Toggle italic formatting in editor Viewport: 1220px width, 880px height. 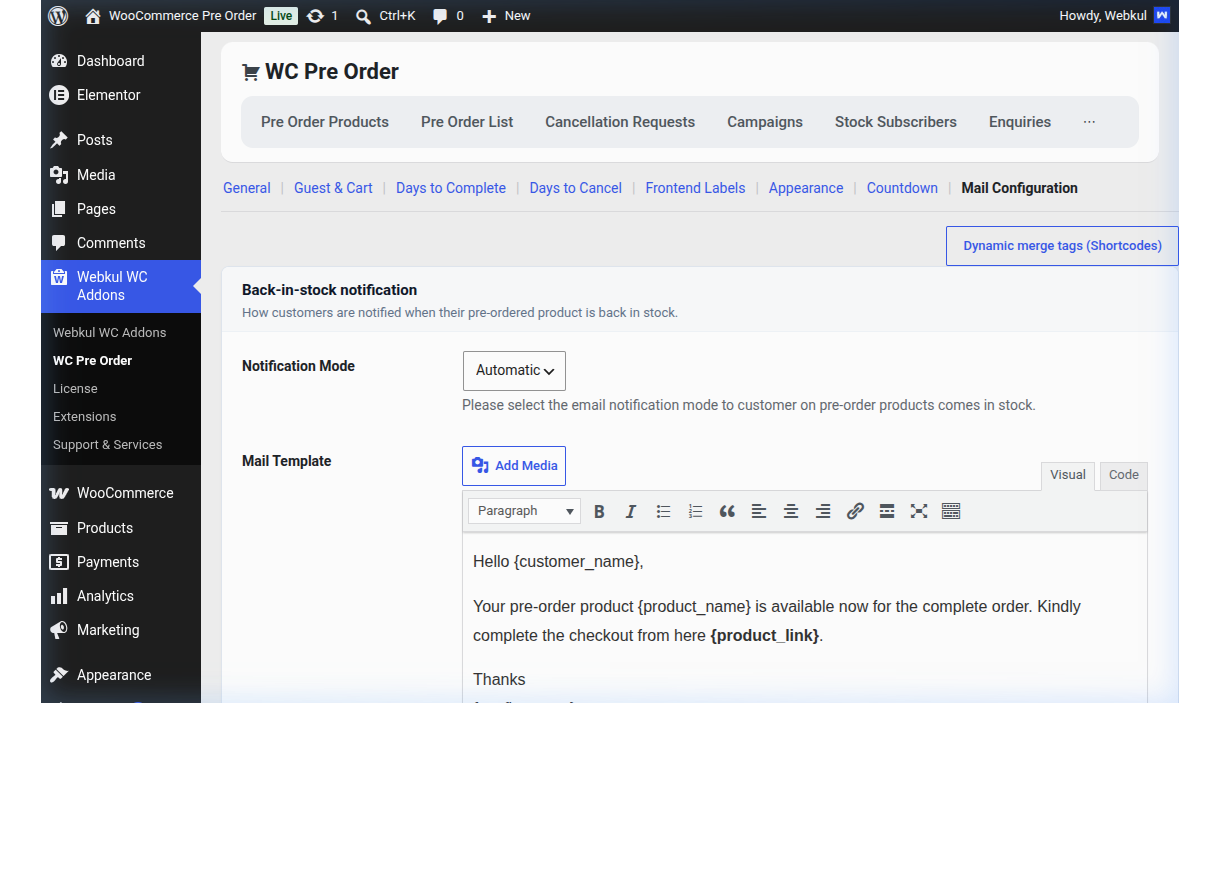631,511
